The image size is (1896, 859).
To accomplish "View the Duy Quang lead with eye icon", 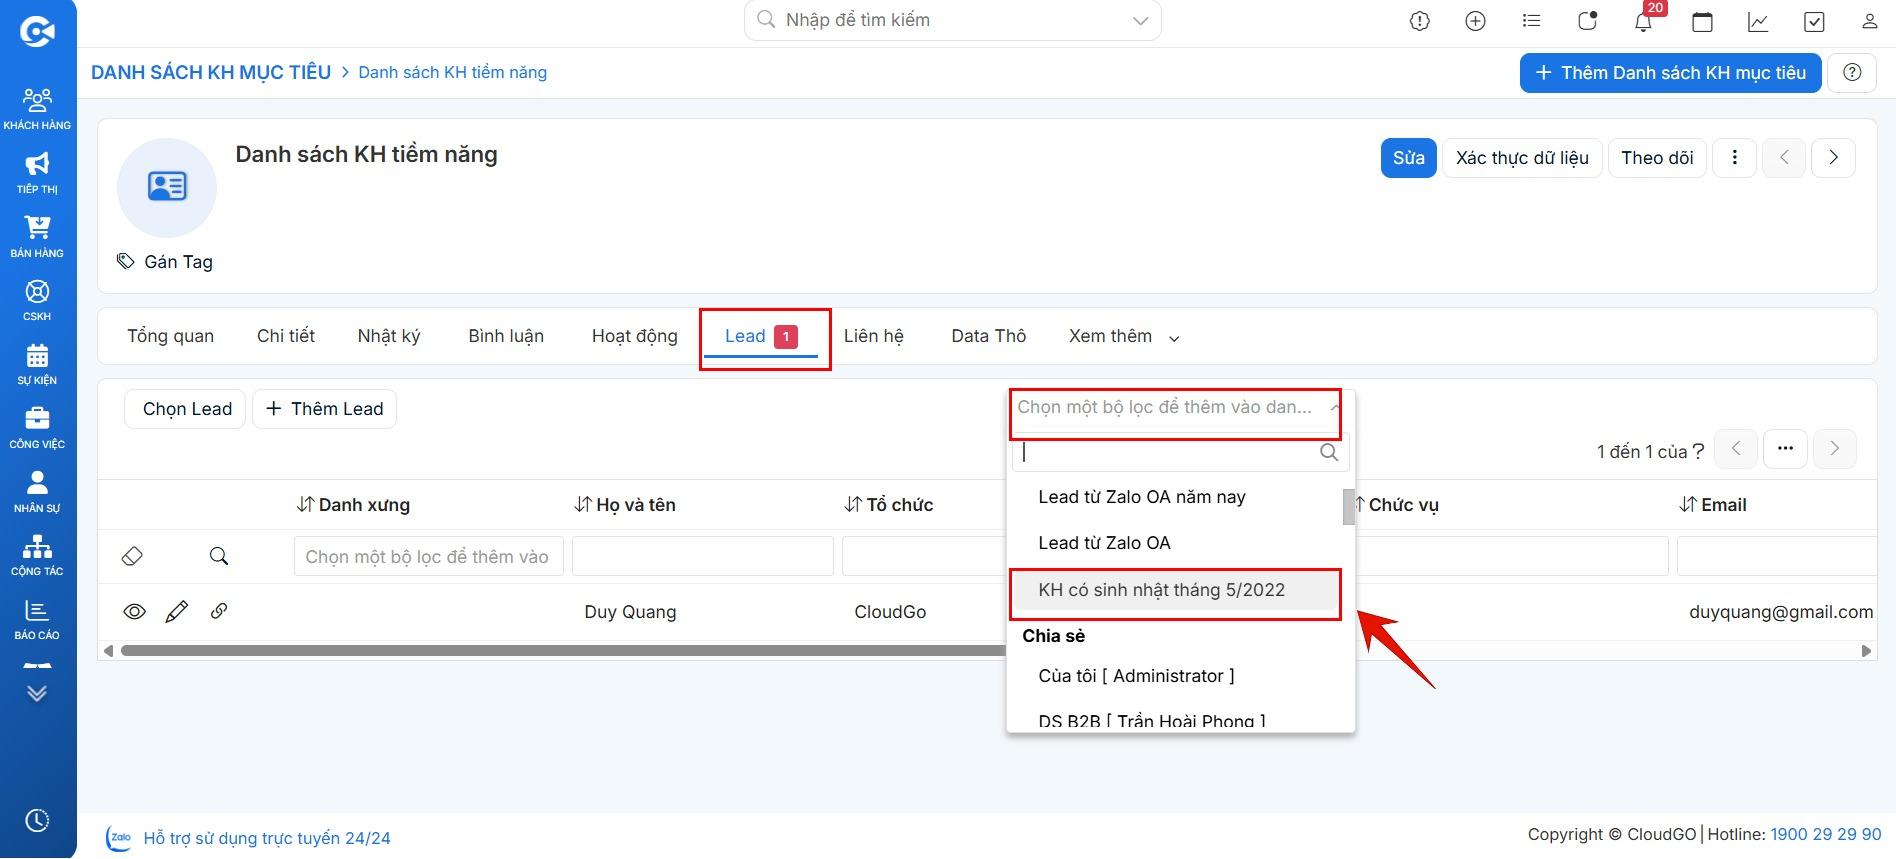I will [134, 611].
